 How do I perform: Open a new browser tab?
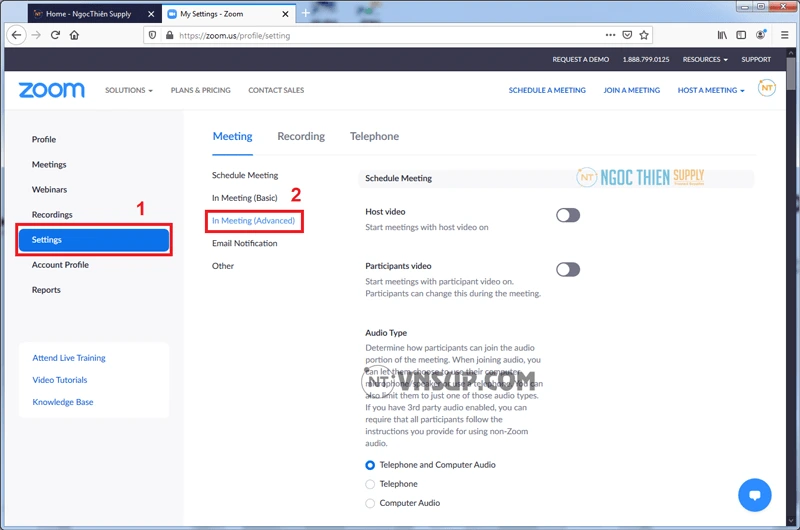306,14
